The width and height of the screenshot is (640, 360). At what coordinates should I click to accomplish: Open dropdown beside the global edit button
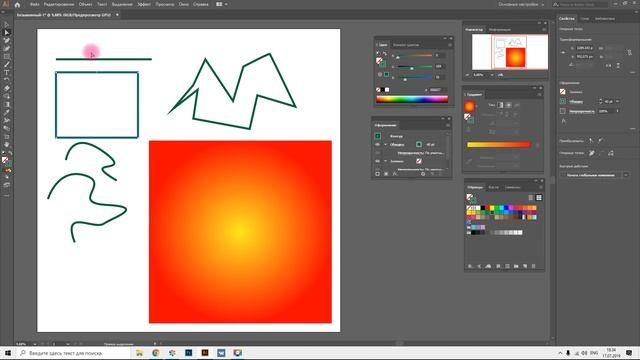point(626,175)
